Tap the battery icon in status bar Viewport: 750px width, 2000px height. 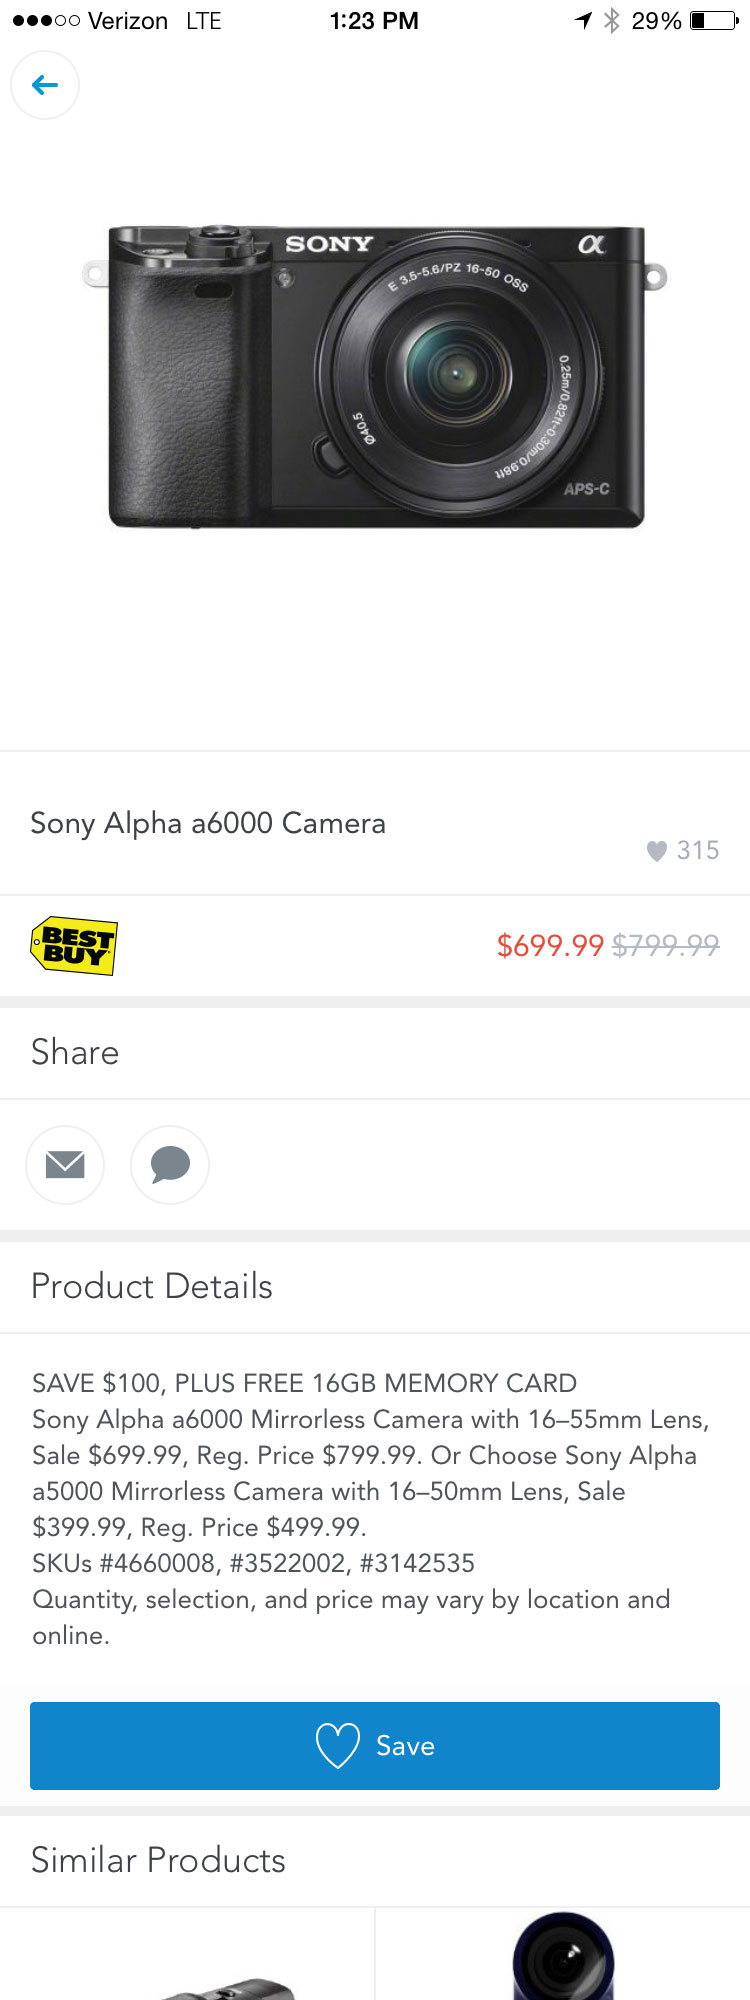point(713,20)
